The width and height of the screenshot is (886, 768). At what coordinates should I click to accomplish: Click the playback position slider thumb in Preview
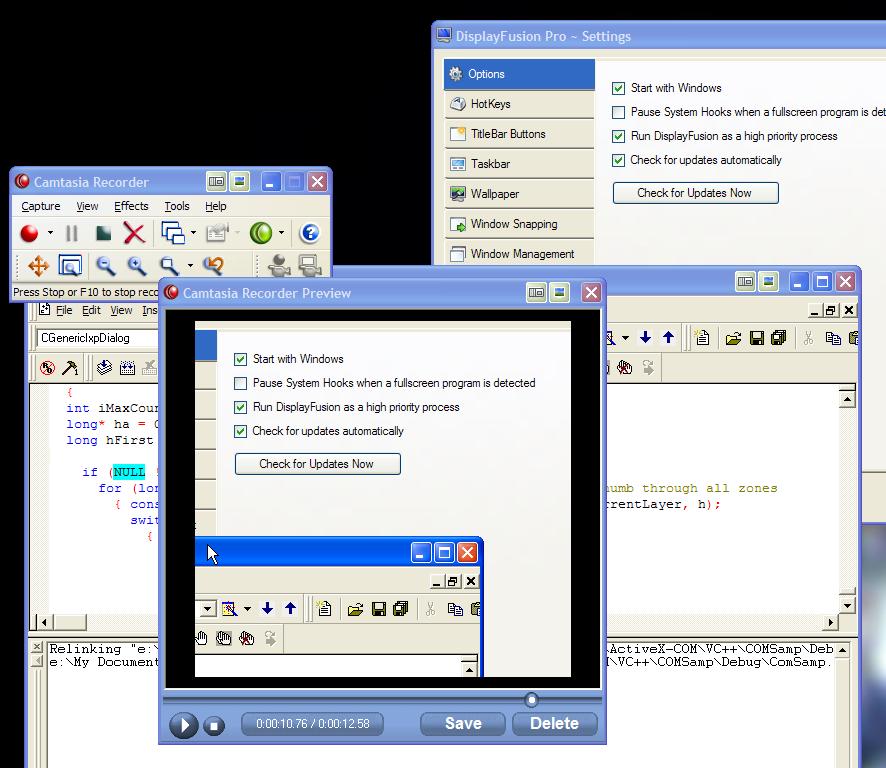(531, 700)
